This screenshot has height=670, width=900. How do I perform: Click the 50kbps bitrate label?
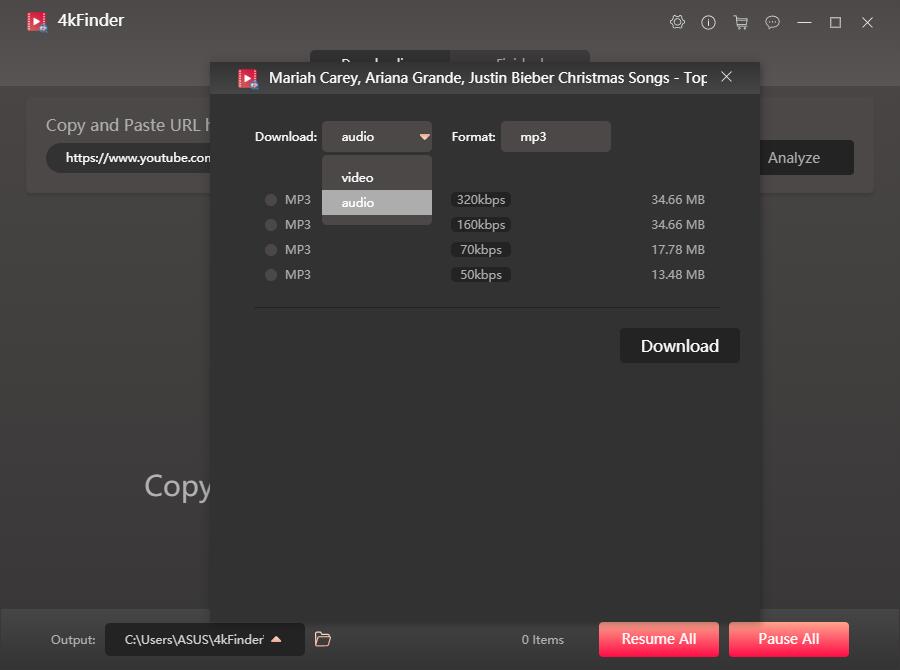[481, 274]
